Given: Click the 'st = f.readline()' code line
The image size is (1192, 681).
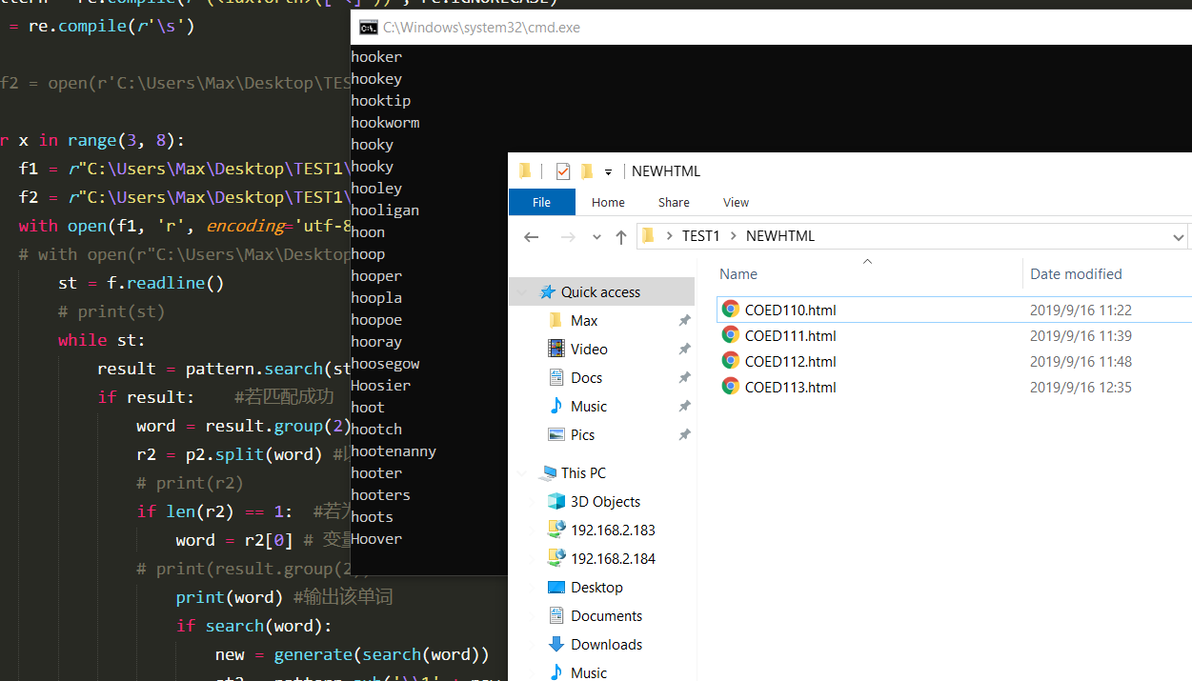Looking at the screenshot, I should coord(141,283).
